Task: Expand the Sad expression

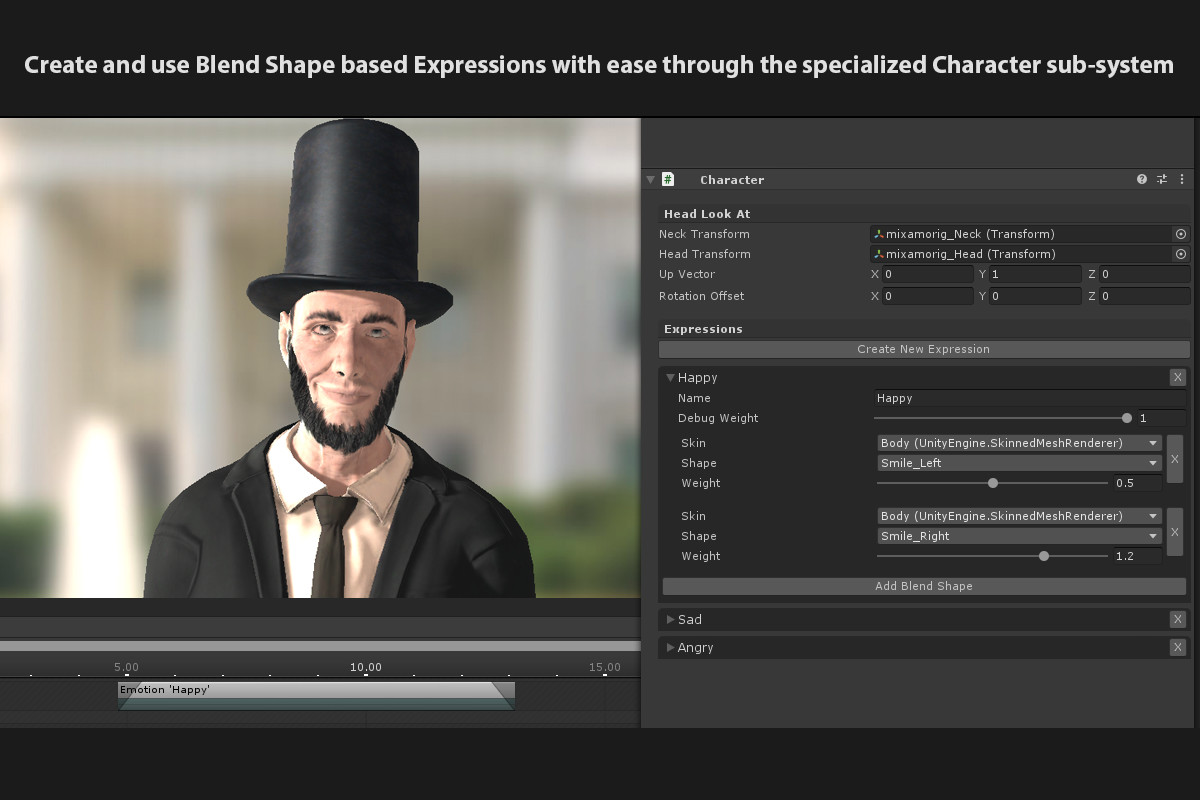Action: coord(671,620)
